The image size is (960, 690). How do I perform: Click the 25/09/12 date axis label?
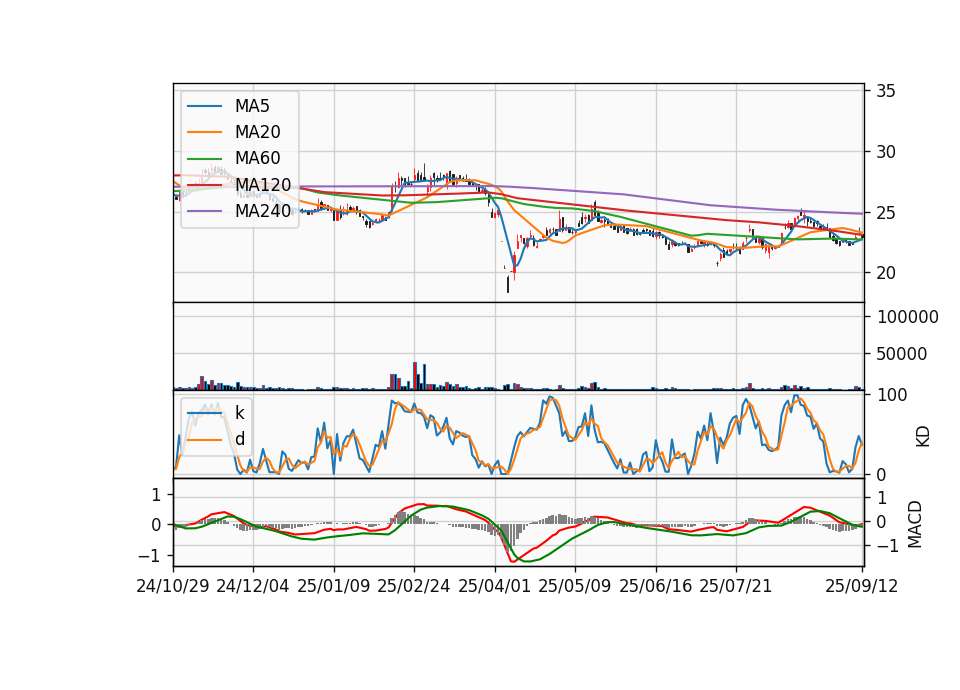tap(862, 586)
